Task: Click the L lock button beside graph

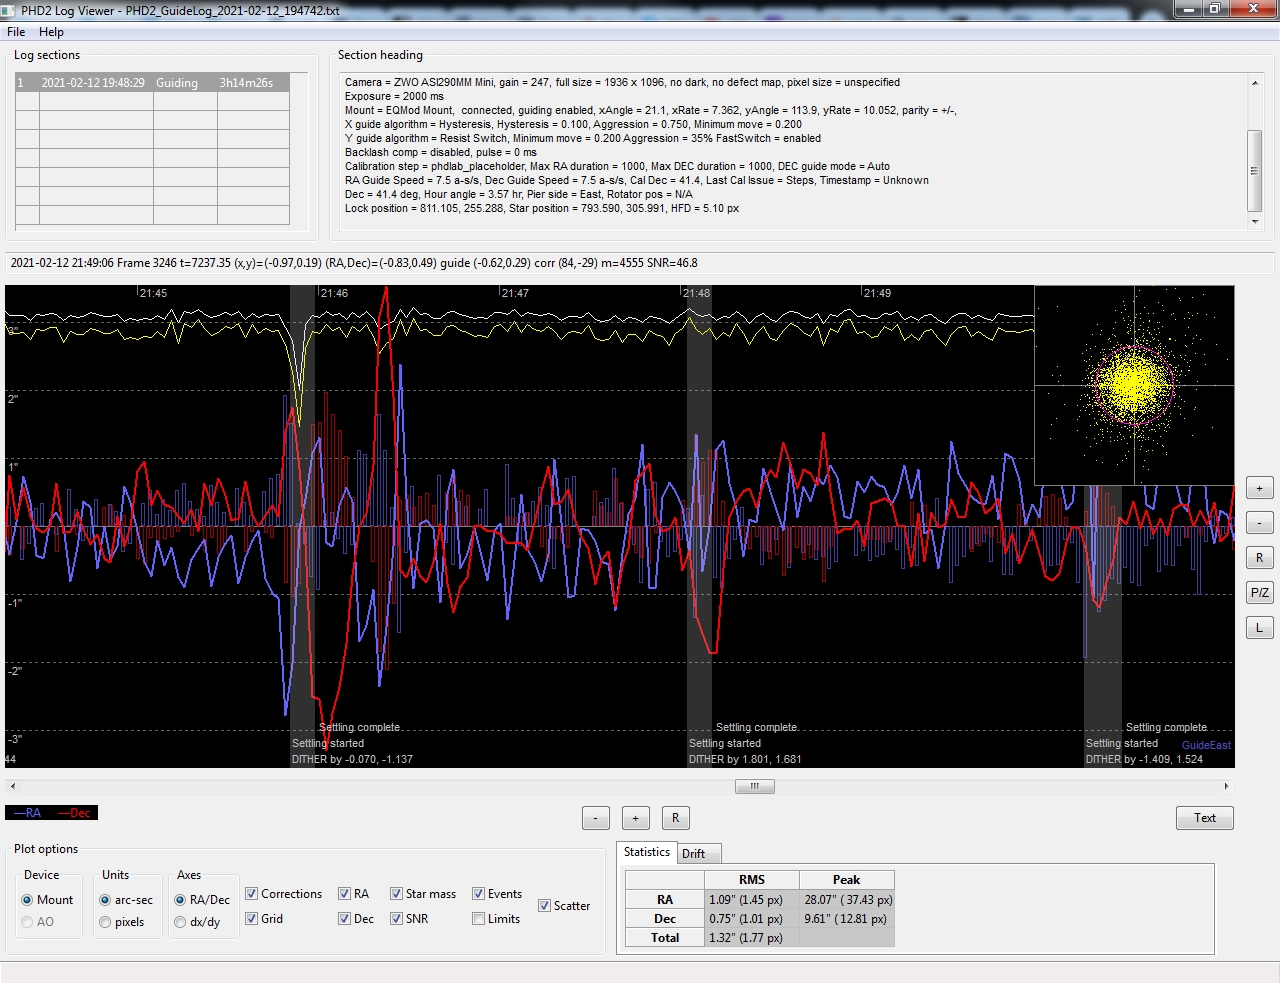Action: [1259, 627]
